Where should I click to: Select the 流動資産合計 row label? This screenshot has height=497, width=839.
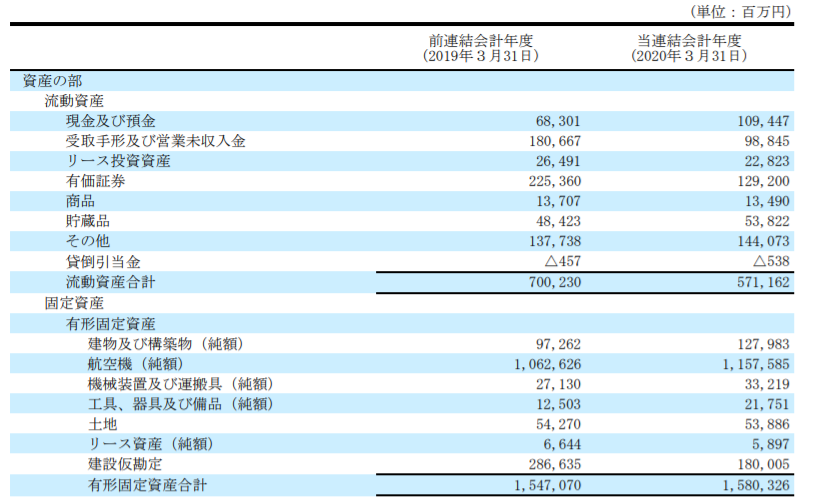click(110, 282)
